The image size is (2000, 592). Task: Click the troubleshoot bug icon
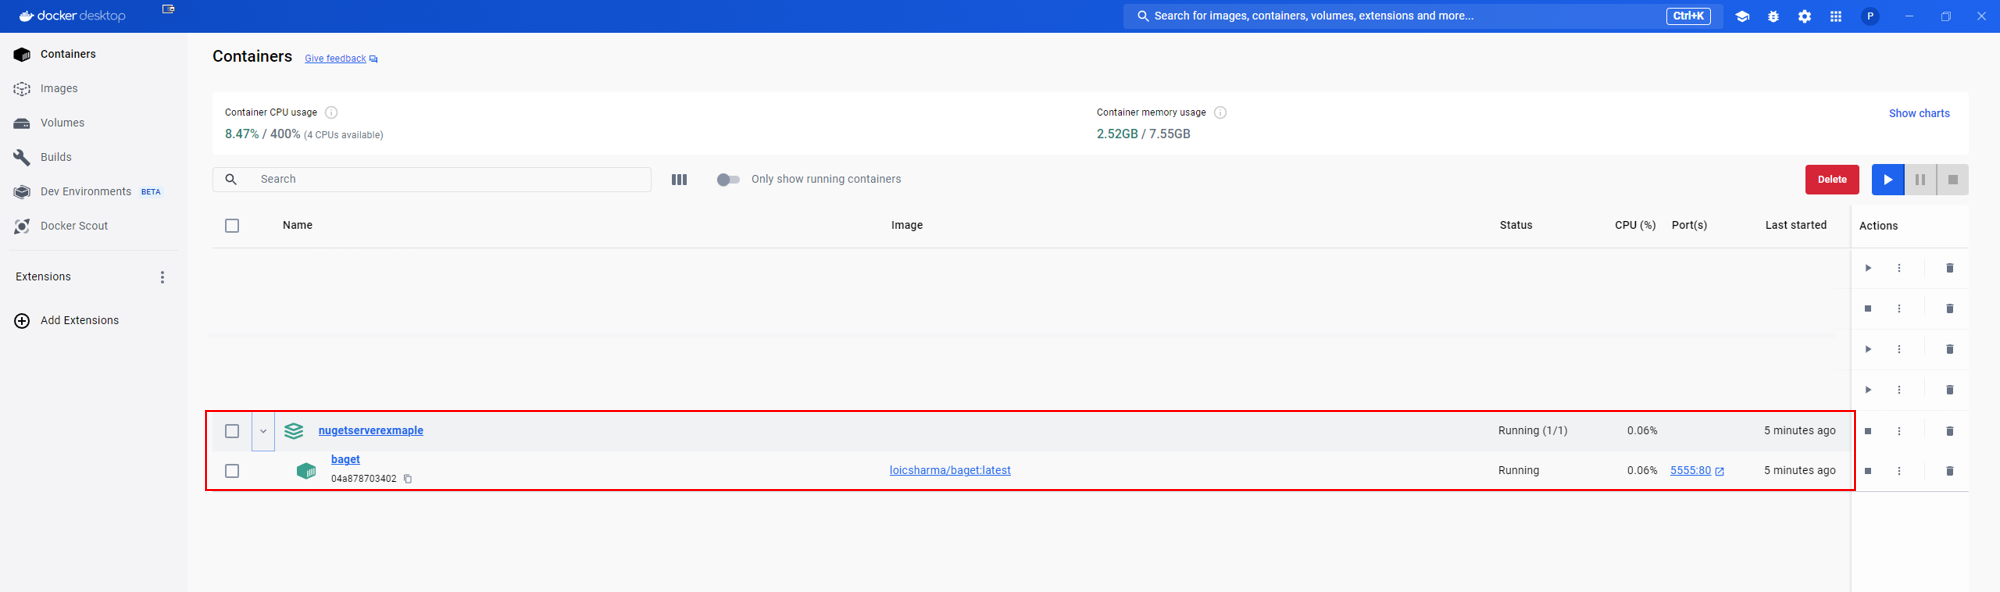click(1773, 16)
